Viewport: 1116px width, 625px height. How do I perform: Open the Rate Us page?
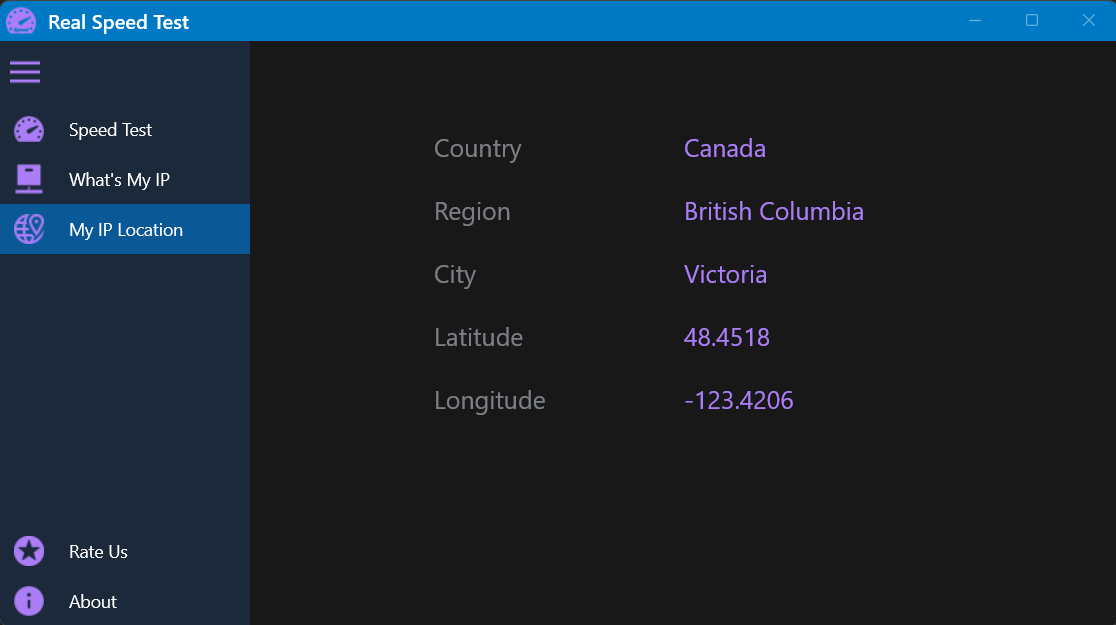tap(98, 551)
